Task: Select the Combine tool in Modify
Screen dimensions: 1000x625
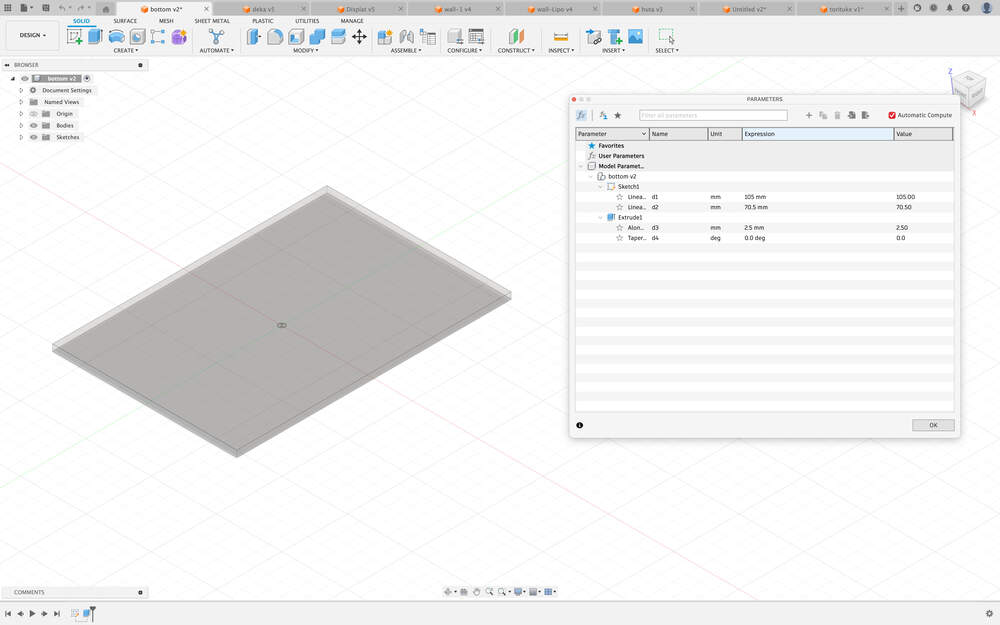Action: pos(317,36)
